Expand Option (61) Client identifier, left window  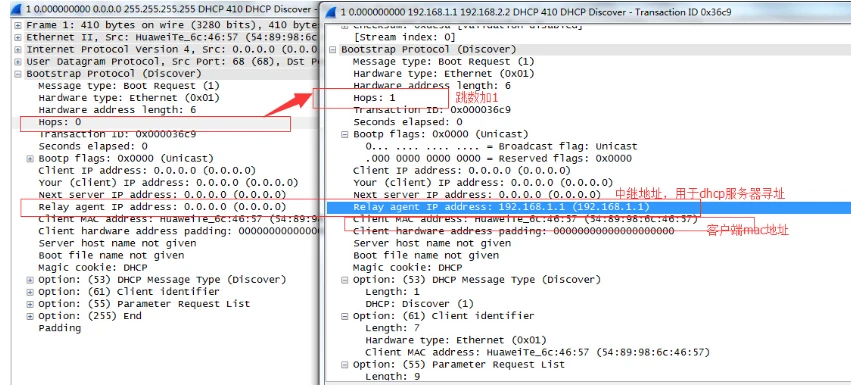[x=30, y=292]
